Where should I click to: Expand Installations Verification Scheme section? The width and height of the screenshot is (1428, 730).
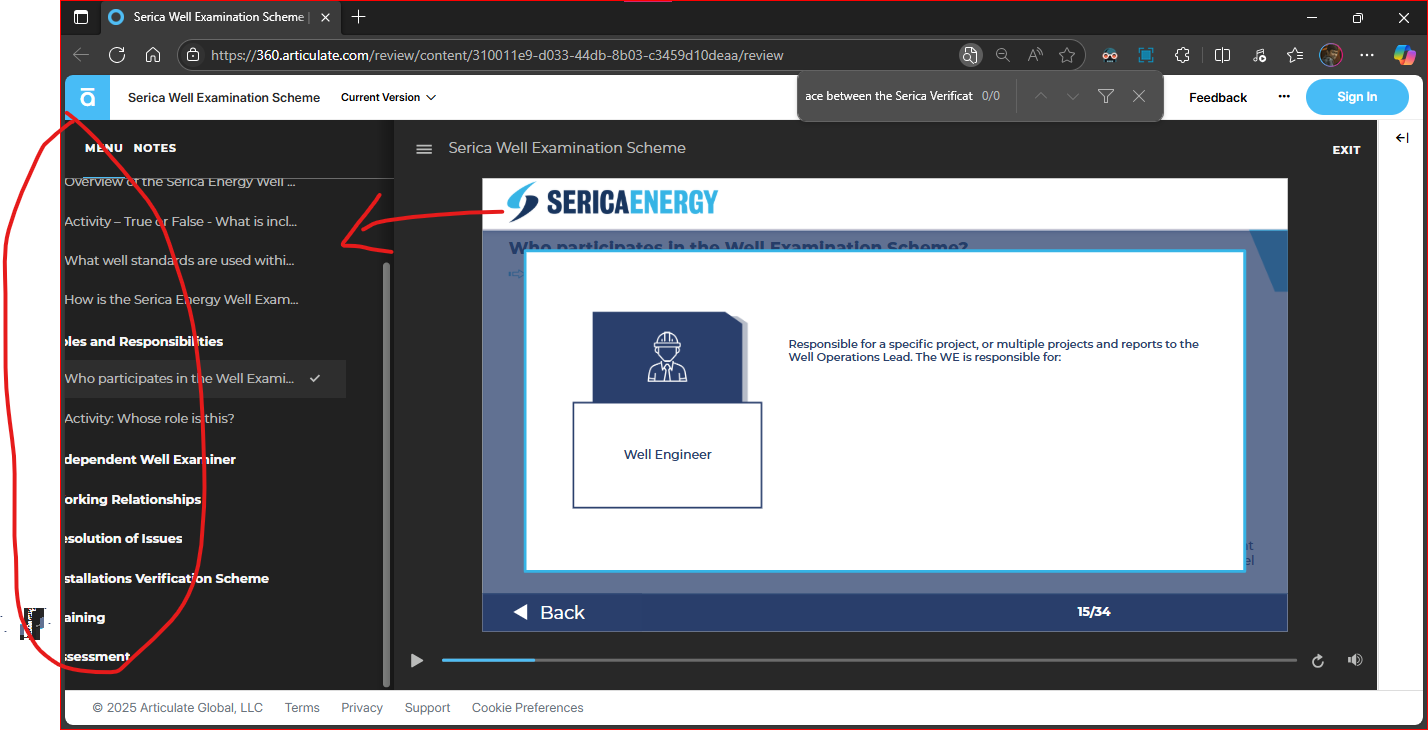pos(166,578)
